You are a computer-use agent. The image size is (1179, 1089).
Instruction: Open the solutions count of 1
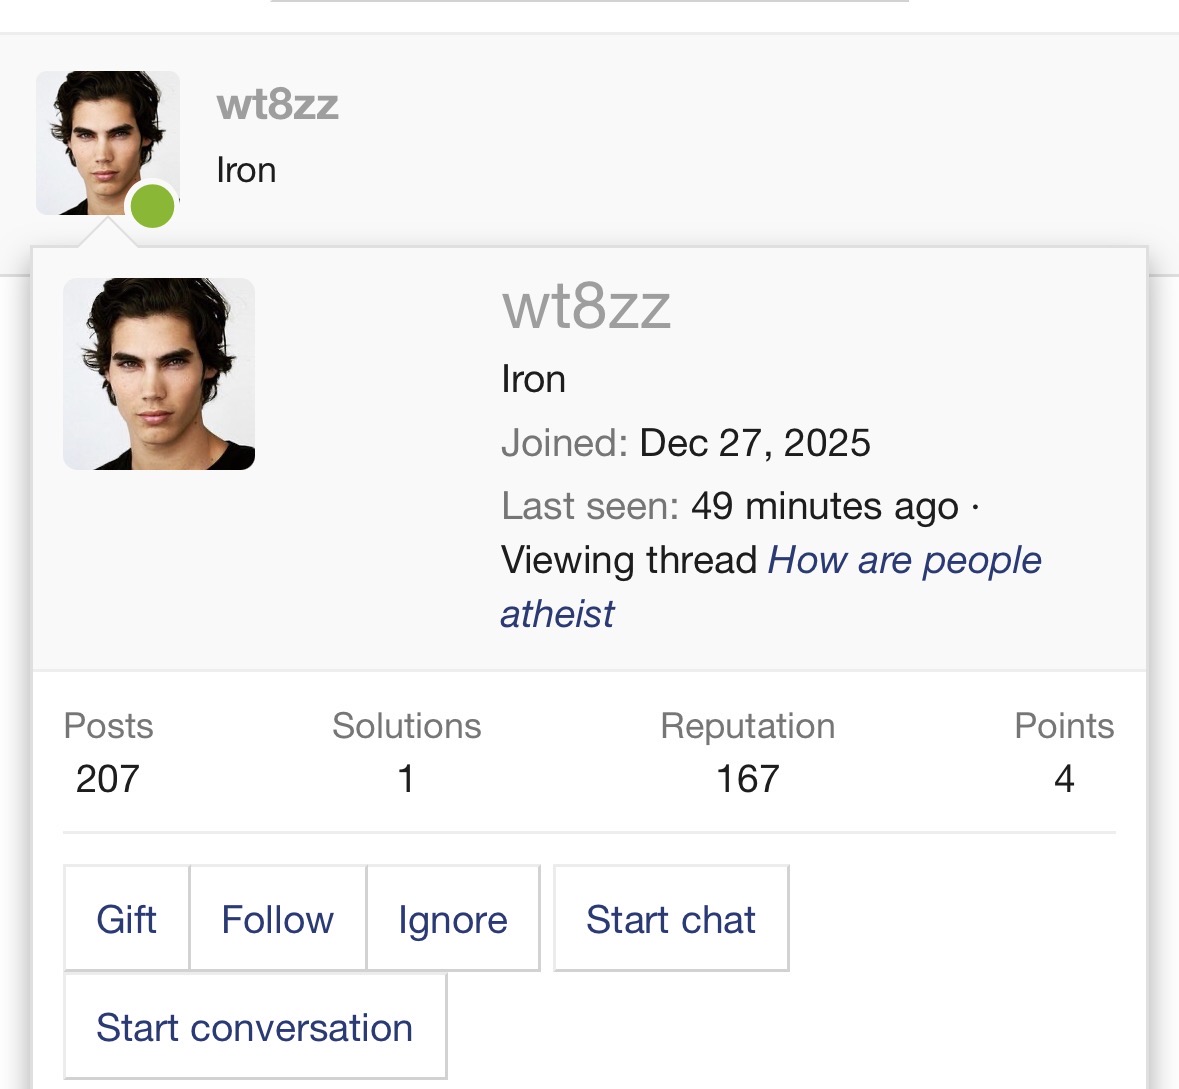coord(406,778)
